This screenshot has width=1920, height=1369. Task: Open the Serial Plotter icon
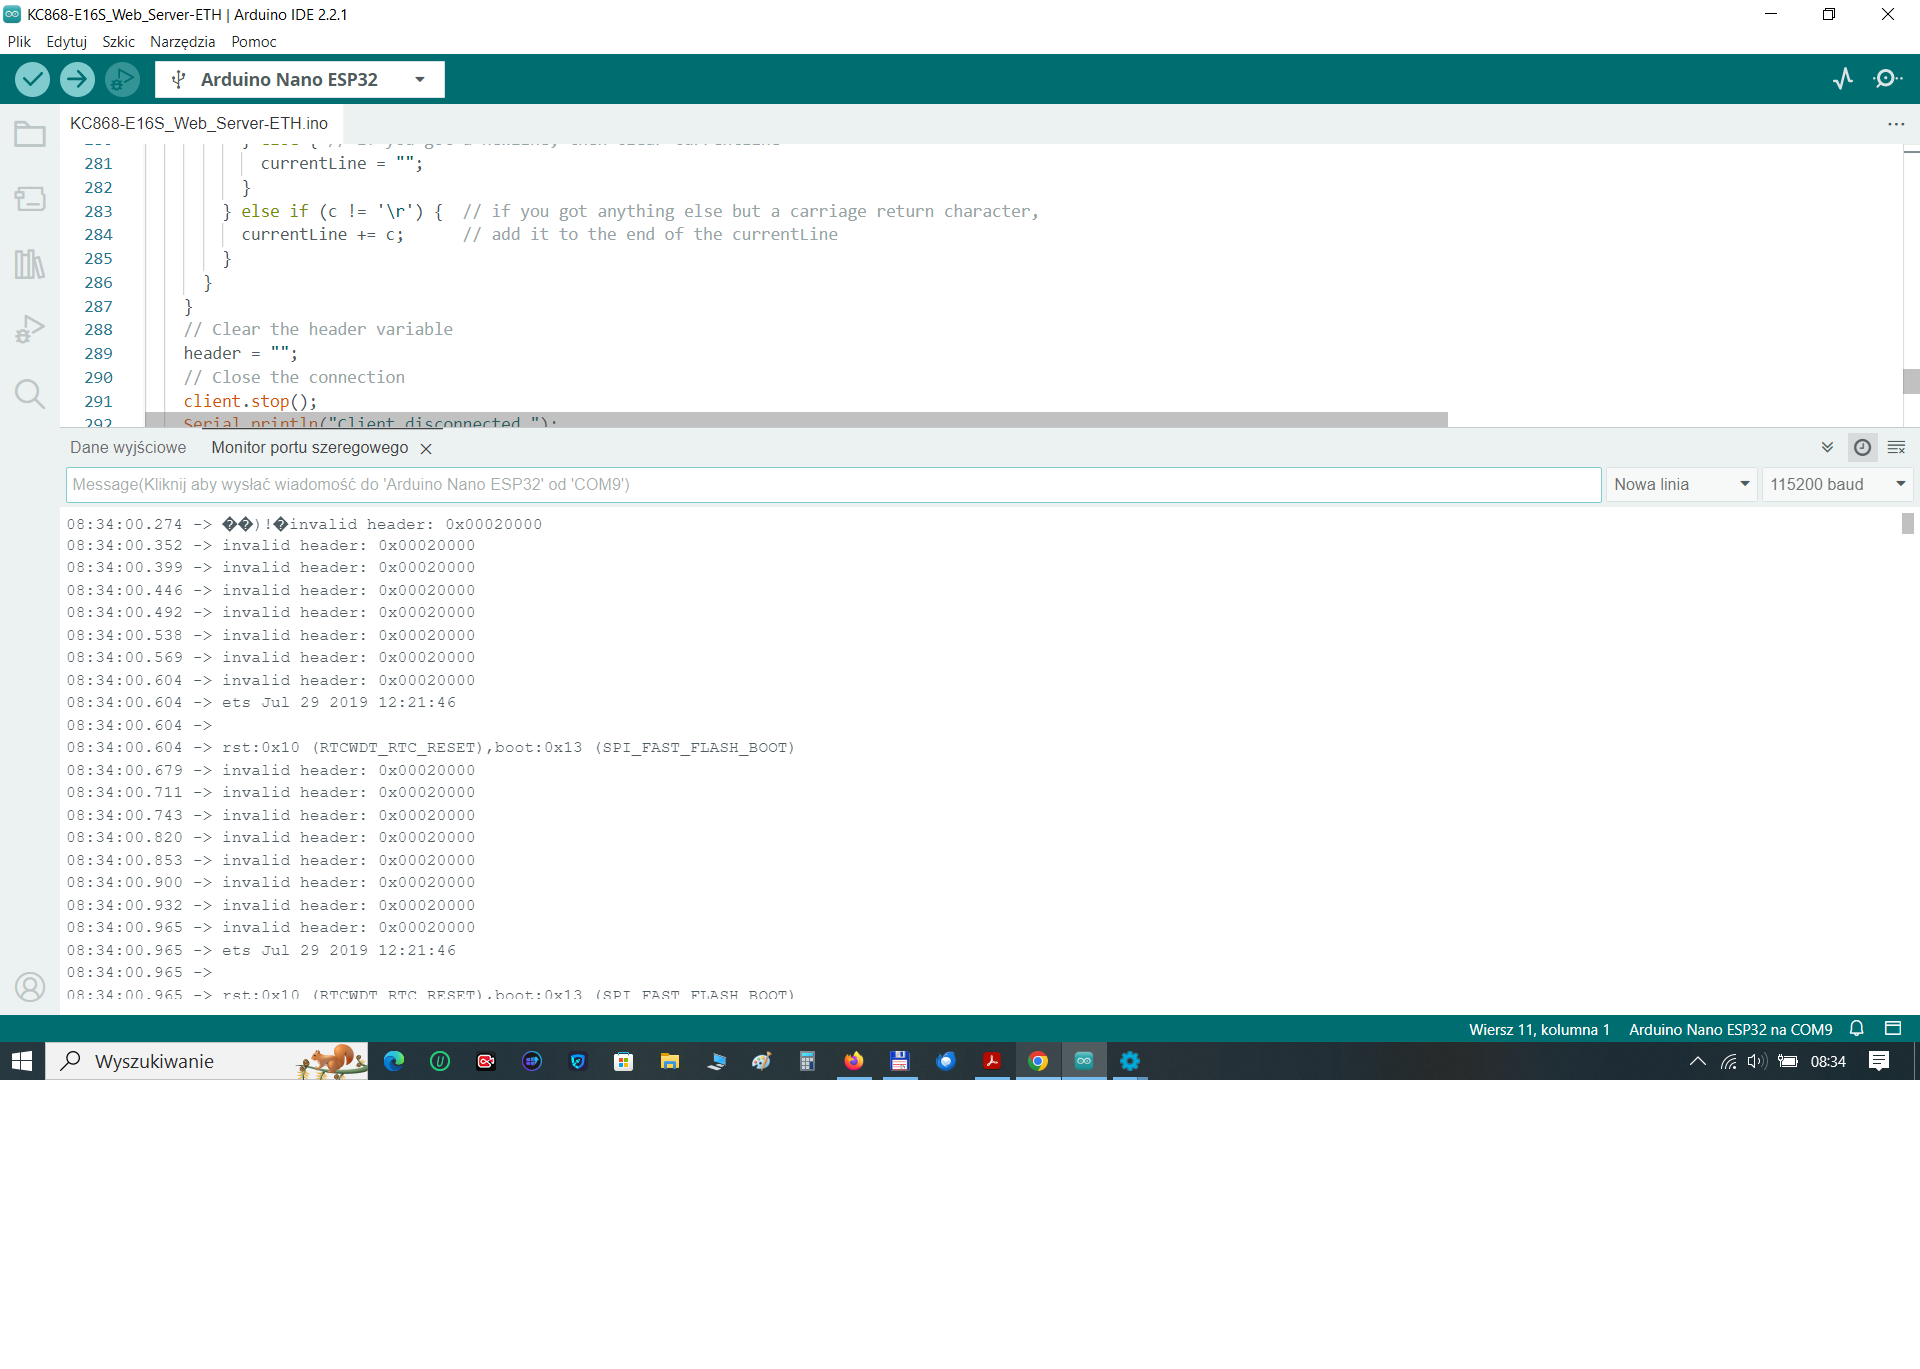(1843, 79)
